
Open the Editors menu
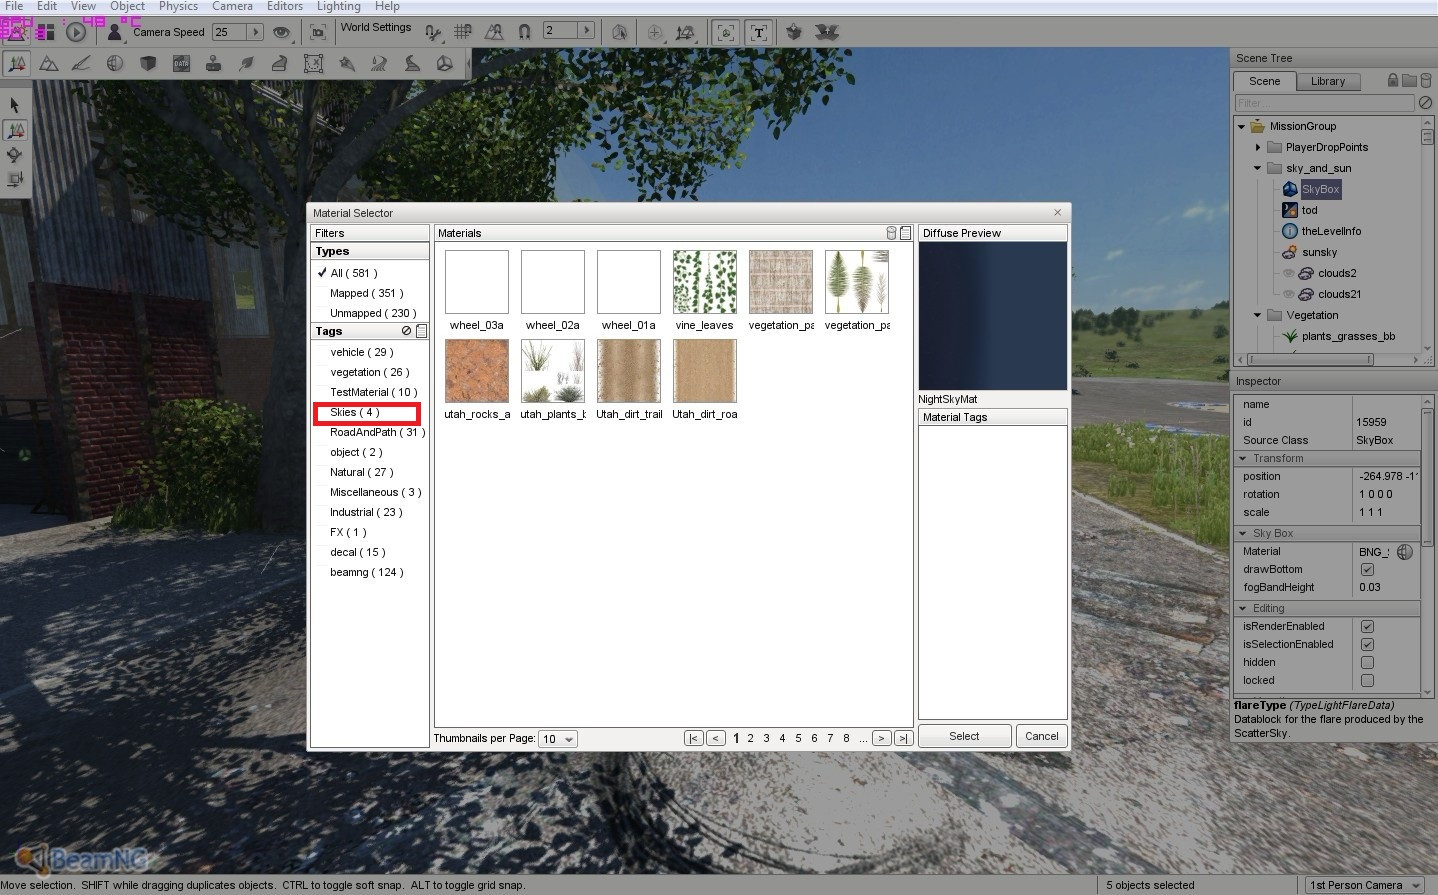coord(285,6)
